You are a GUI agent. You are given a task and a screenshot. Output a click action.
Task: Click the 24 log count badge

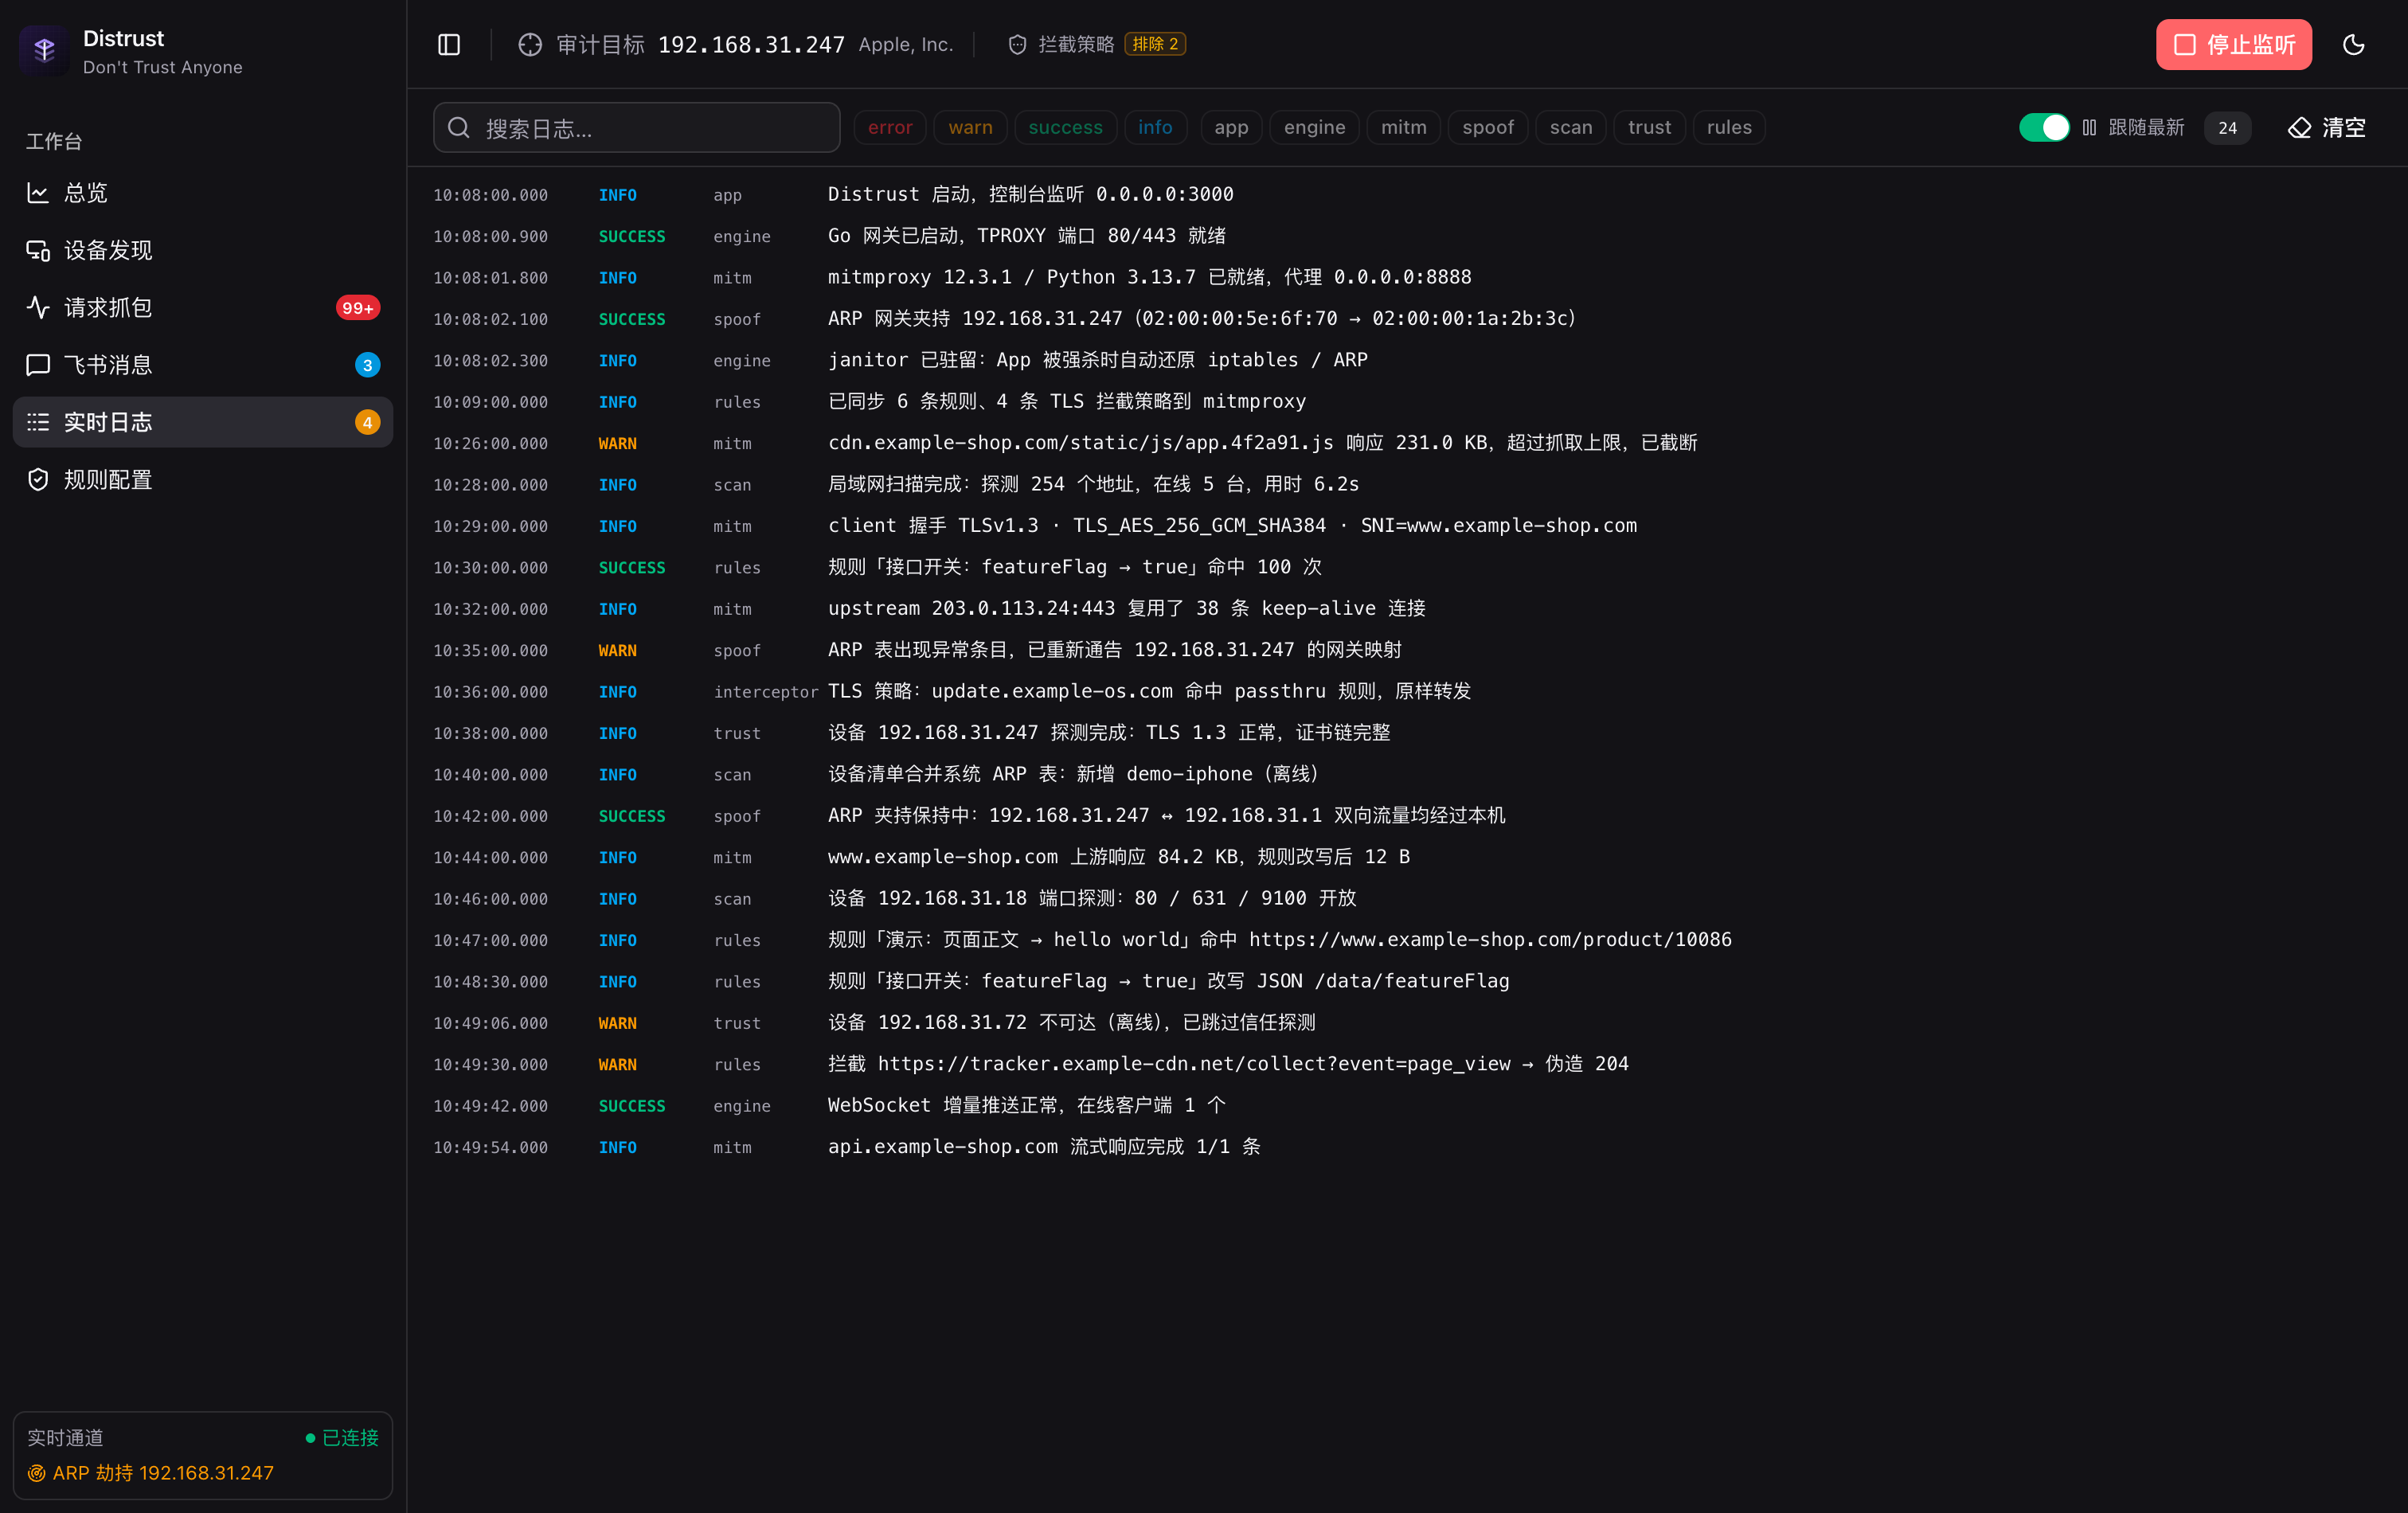coord(2227,128)
